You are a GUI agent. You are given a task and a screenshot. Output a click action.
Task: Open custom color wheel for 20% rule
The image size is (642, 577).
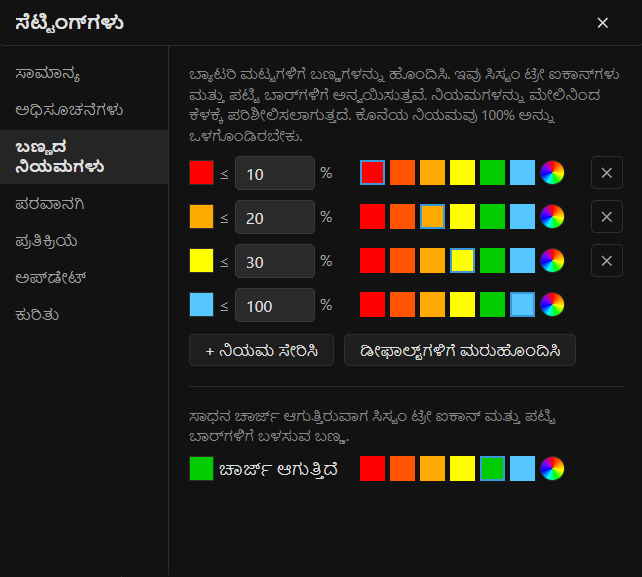coord(552,217)
